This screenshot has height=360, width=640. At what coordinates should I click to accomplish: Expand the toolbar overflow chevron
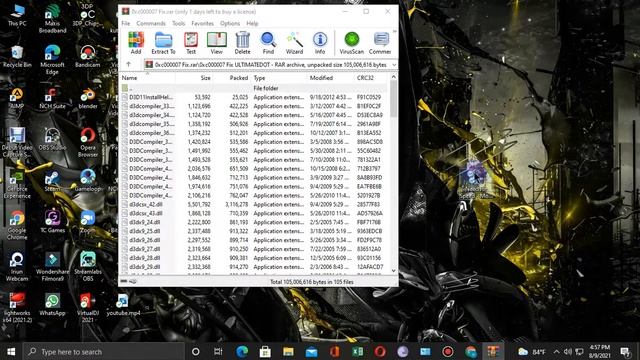tap(394, 32)
